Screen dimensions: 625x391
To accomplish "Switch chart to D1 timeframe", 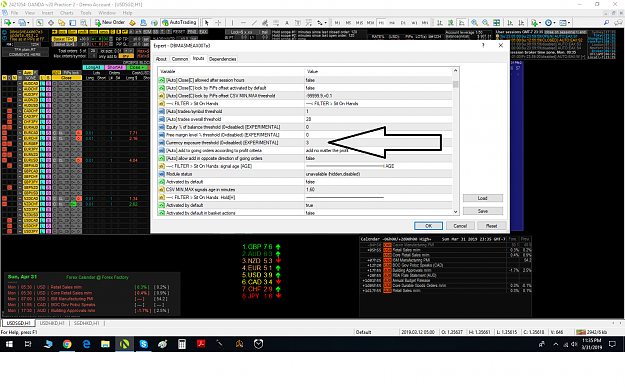I will [403, 23].
